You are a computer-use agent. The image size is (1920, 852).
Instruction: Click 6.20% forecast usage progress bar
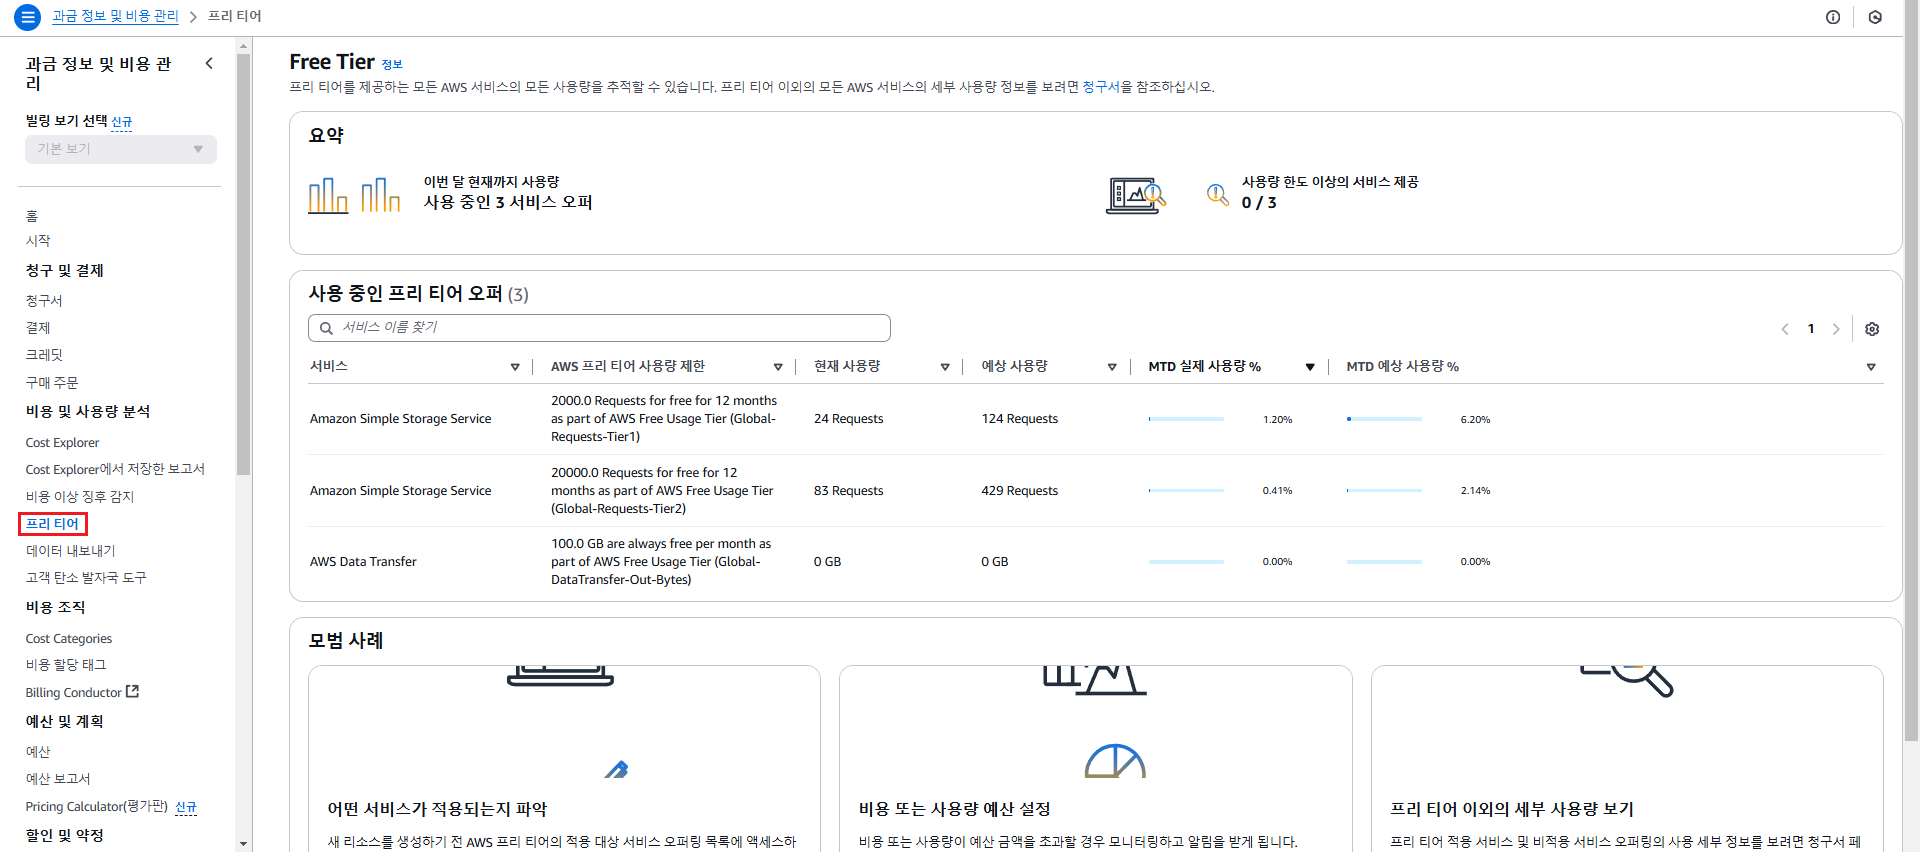point(1384,419)
